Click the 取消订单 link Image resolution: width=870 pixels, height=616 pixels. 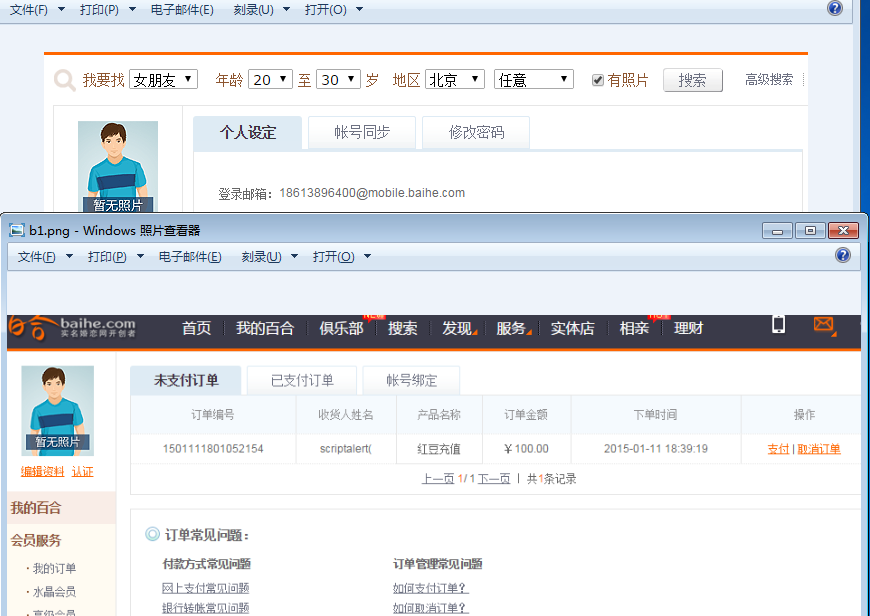819,449
